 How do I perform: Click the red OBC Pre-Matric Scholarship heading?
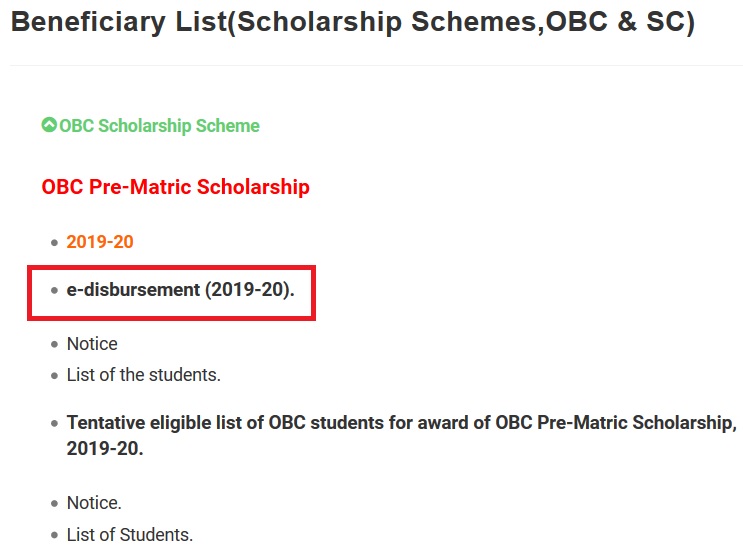175,187
